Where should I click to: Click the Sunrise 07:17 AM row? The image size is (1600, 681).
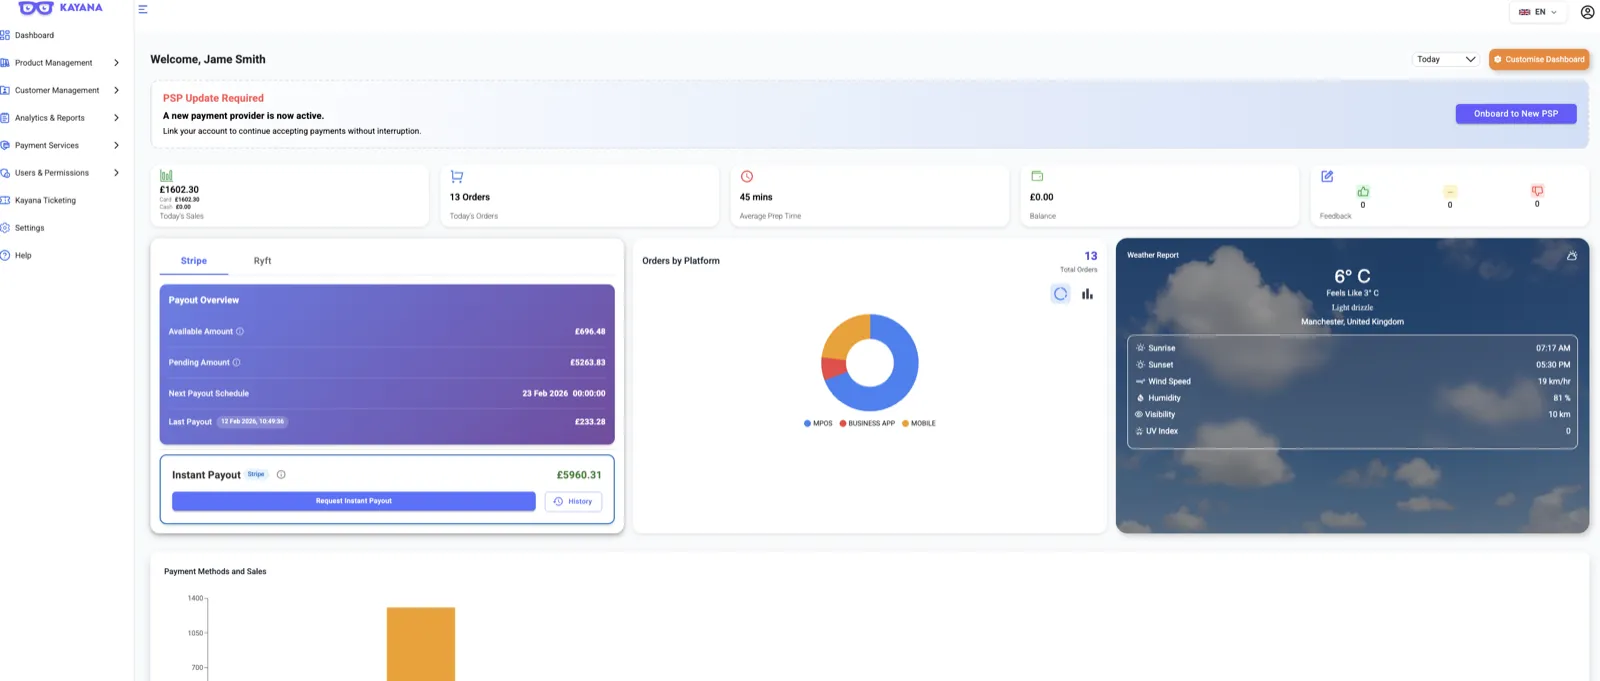1352,348
